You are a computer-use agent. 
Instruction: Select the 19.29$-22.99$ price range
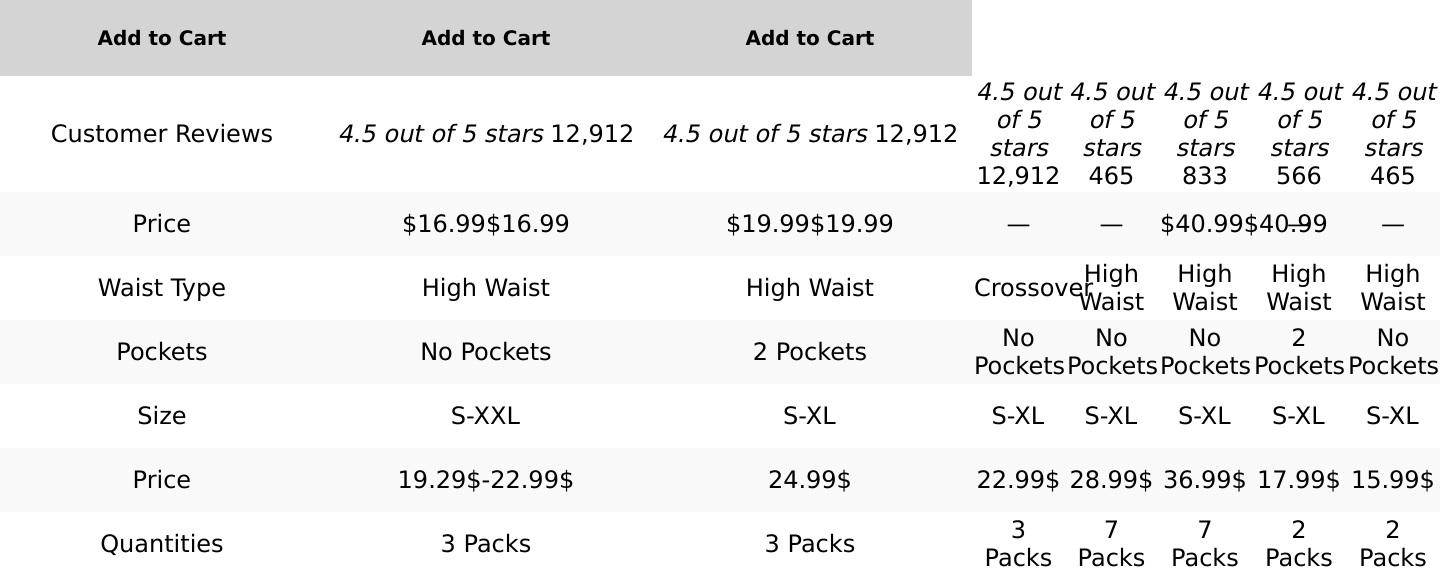(x=485, y=480)
